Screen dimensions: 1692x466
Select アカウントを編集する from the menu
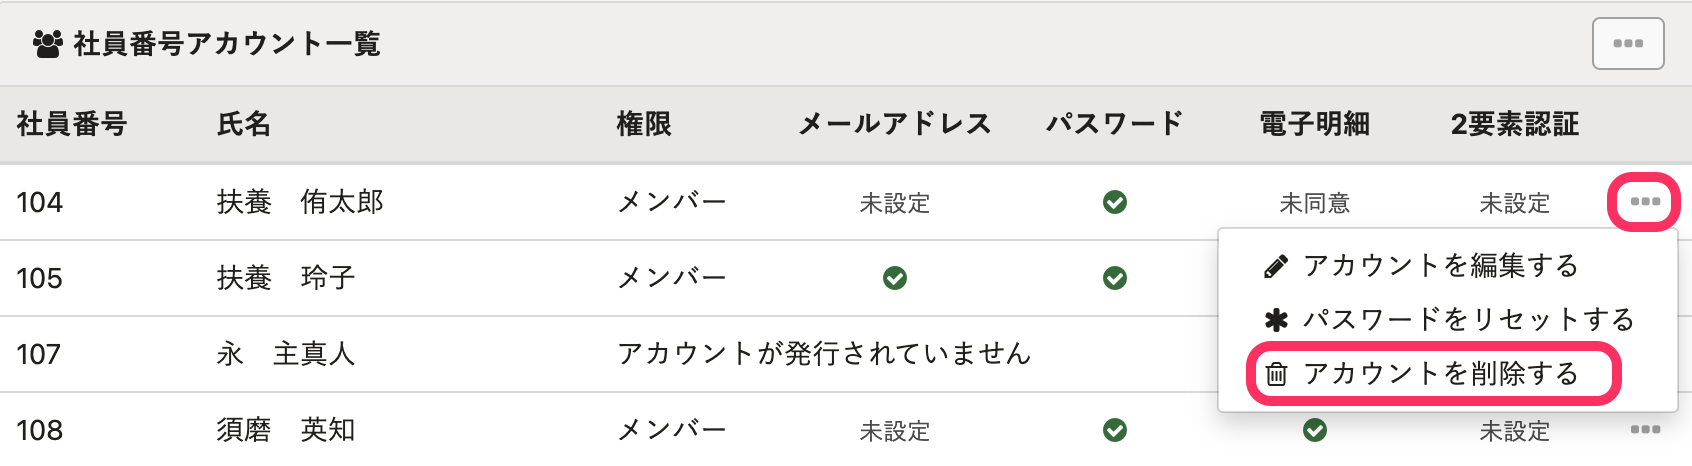point(1440,266)
